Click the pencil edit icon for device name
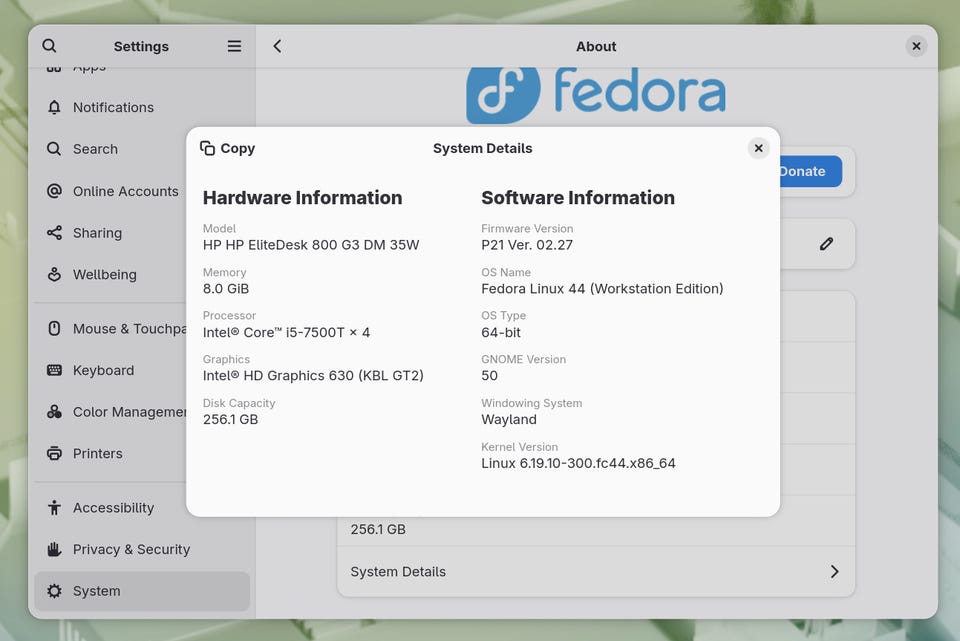This screenshot has height=641, width=960. coord(826,244)
